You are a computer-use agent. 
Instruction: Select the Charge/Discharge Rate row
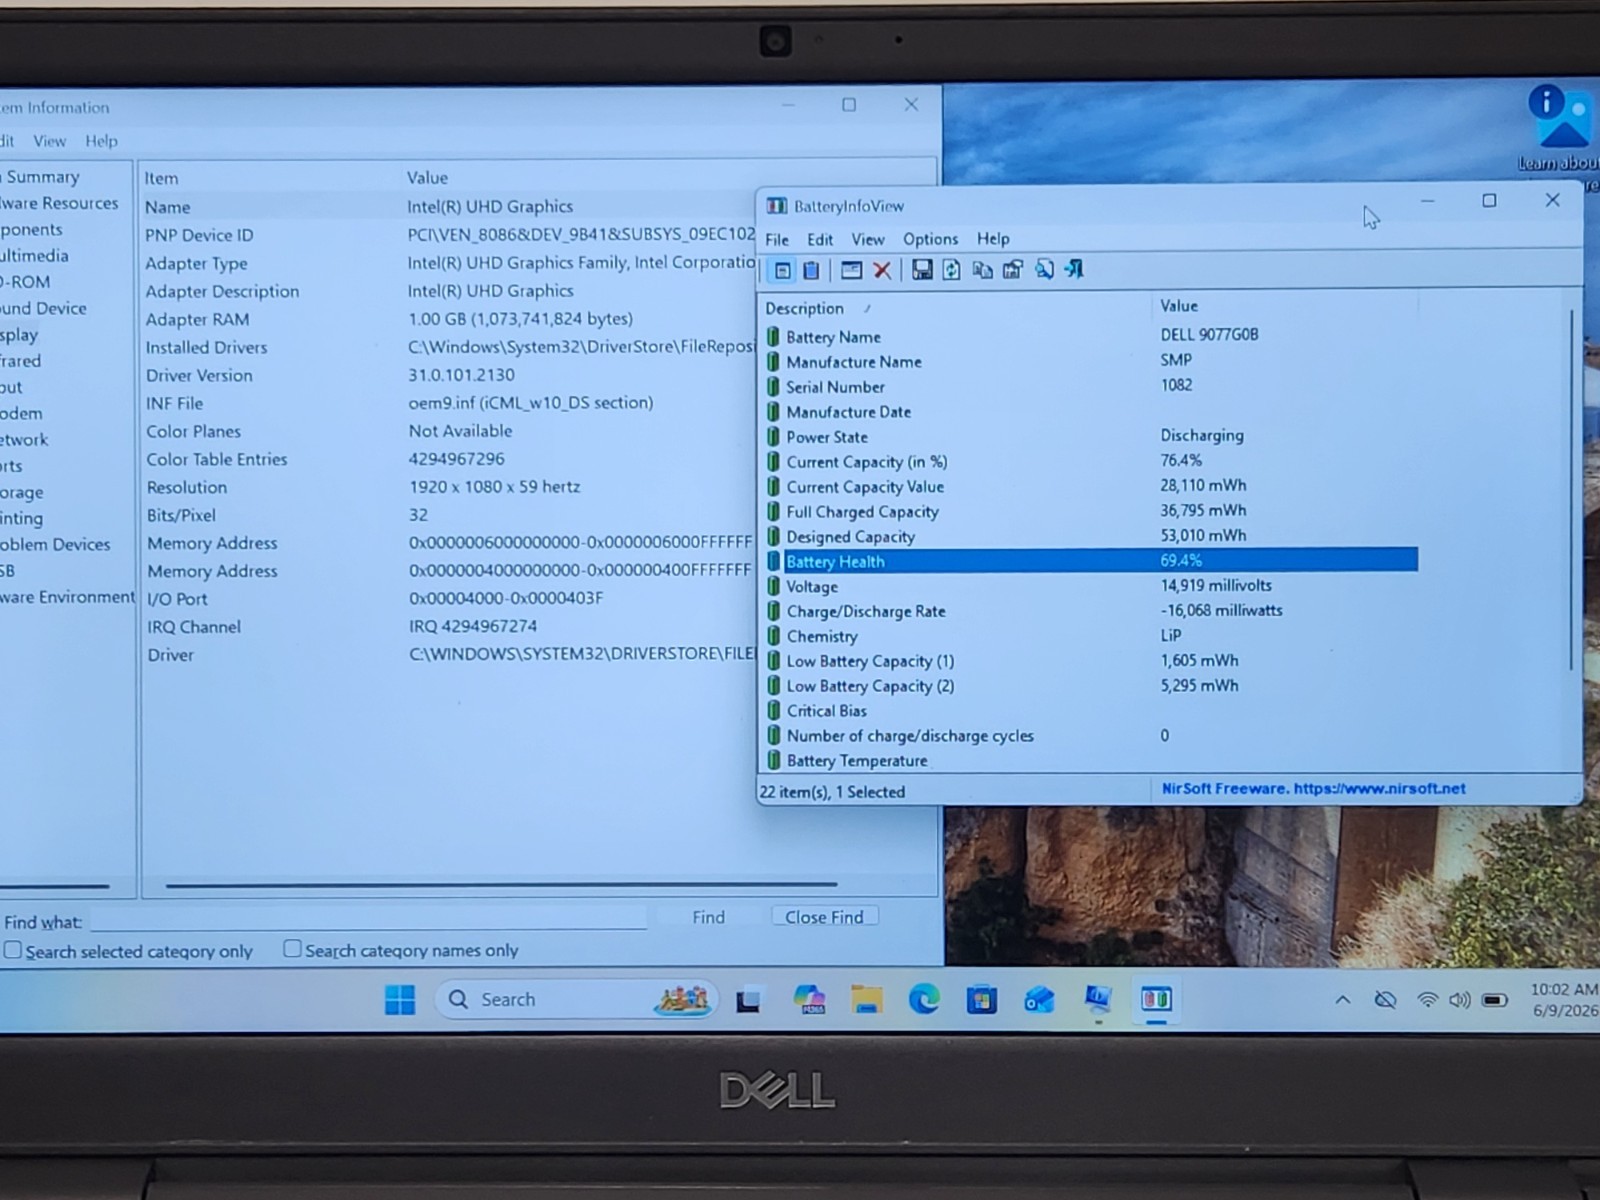1090,611
